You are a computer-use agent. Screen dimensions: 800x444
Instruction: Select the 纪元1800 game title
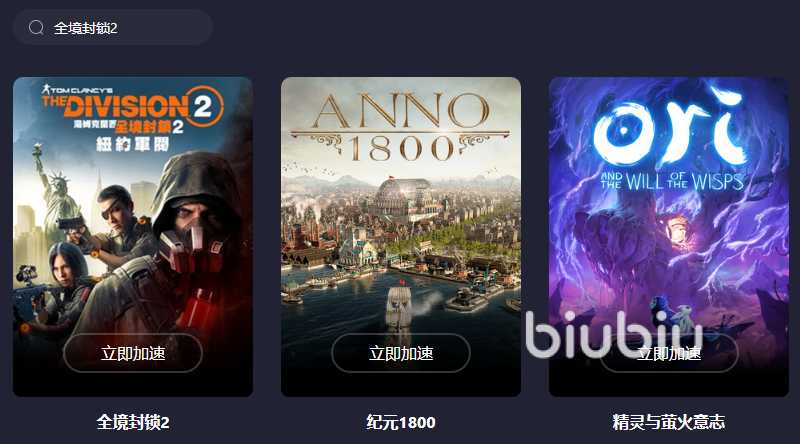(401, 423)
